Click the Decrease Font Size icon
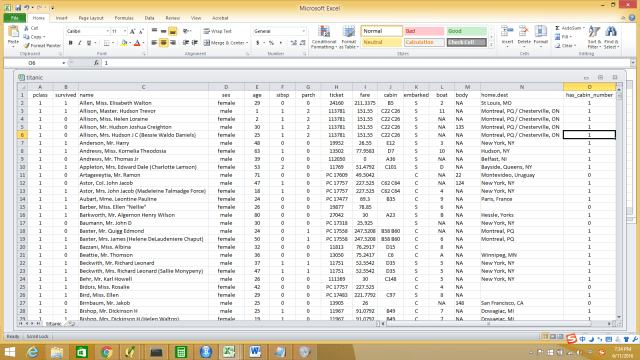 [x=141, y=31]
